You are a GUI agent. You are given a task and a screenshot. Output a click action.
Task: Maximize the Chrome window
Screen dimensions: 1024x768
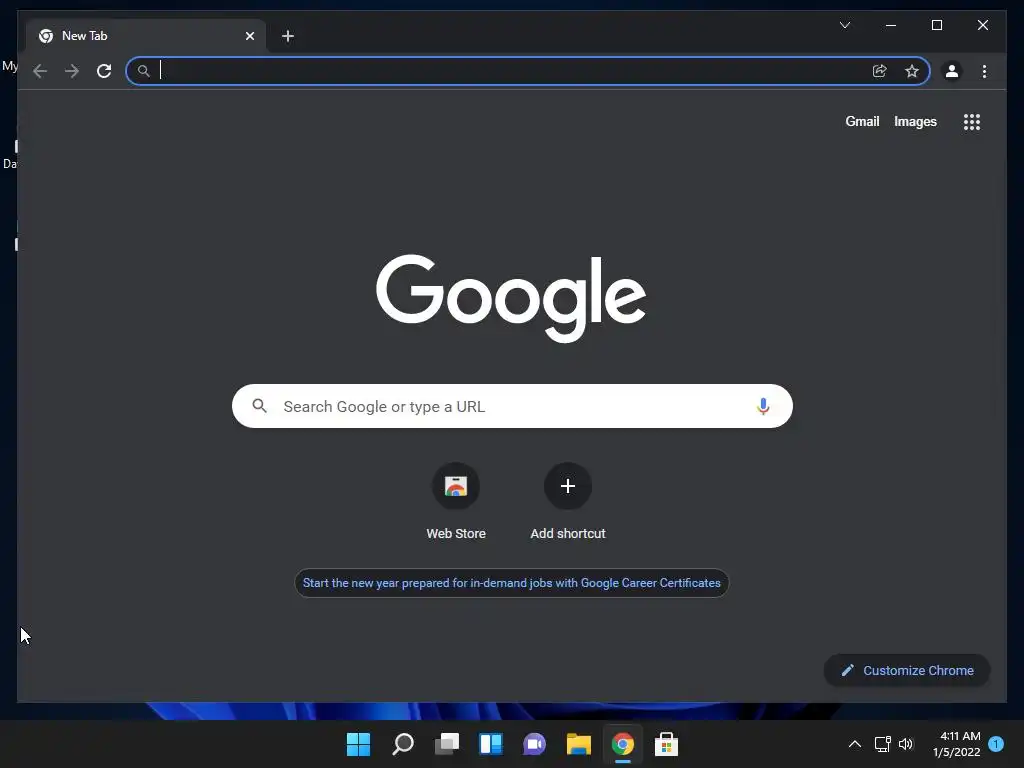(x=936, y=25)
